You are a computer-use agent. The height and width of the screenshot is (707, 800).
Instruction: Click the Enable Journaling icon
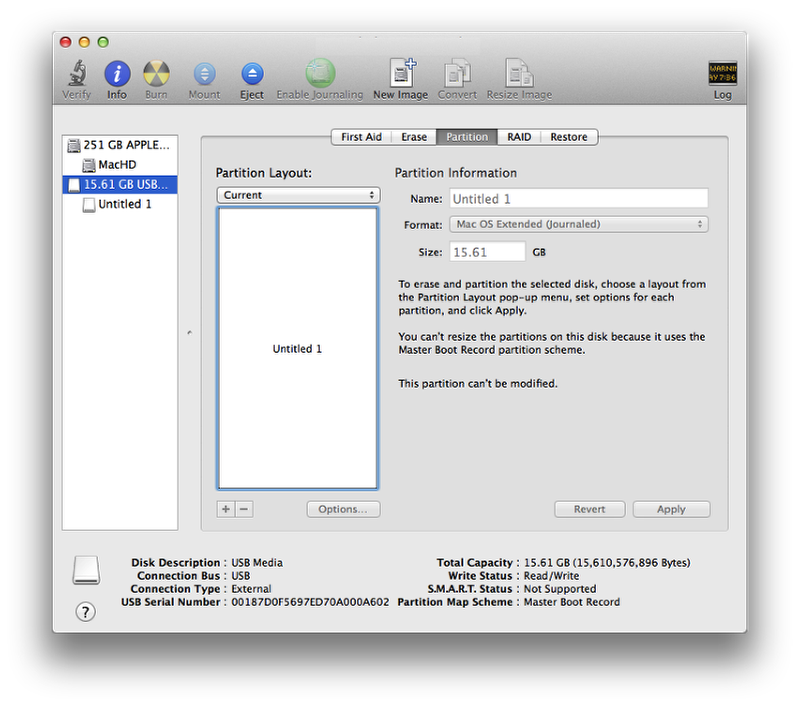[x=320, y=74]
